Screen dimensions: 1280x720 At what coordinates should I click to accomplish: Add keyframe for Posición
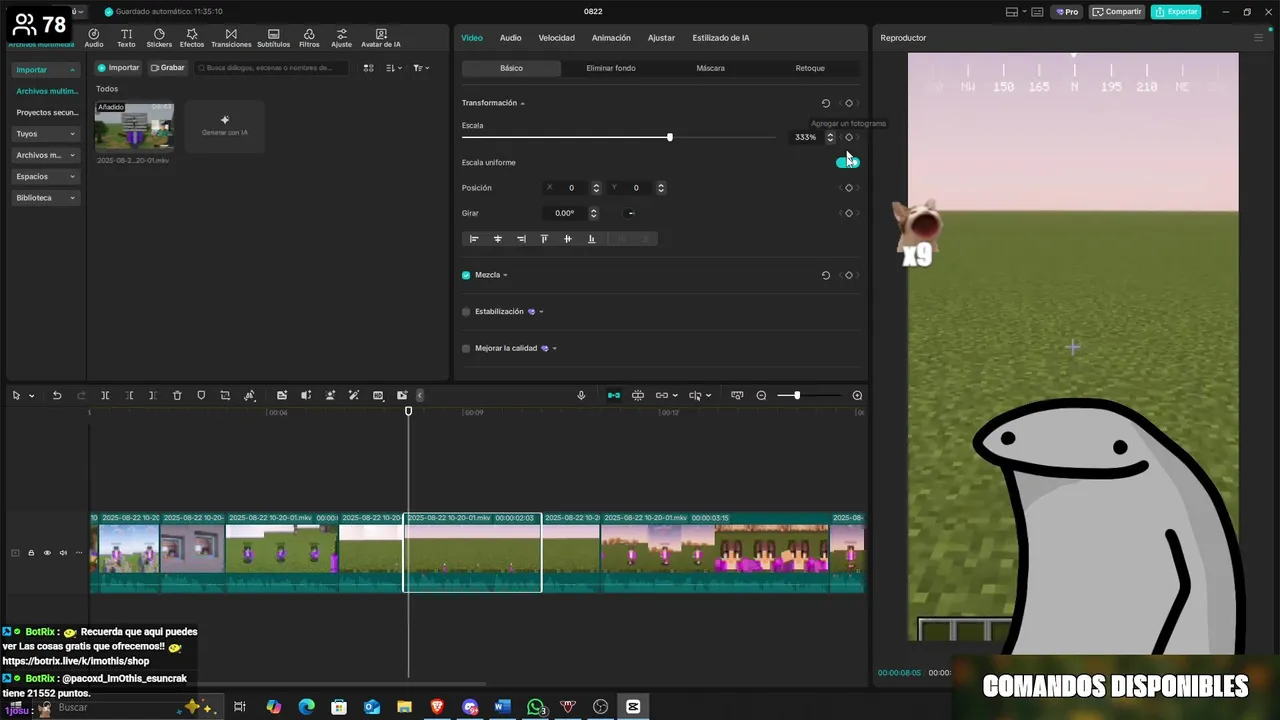point(849,188)
